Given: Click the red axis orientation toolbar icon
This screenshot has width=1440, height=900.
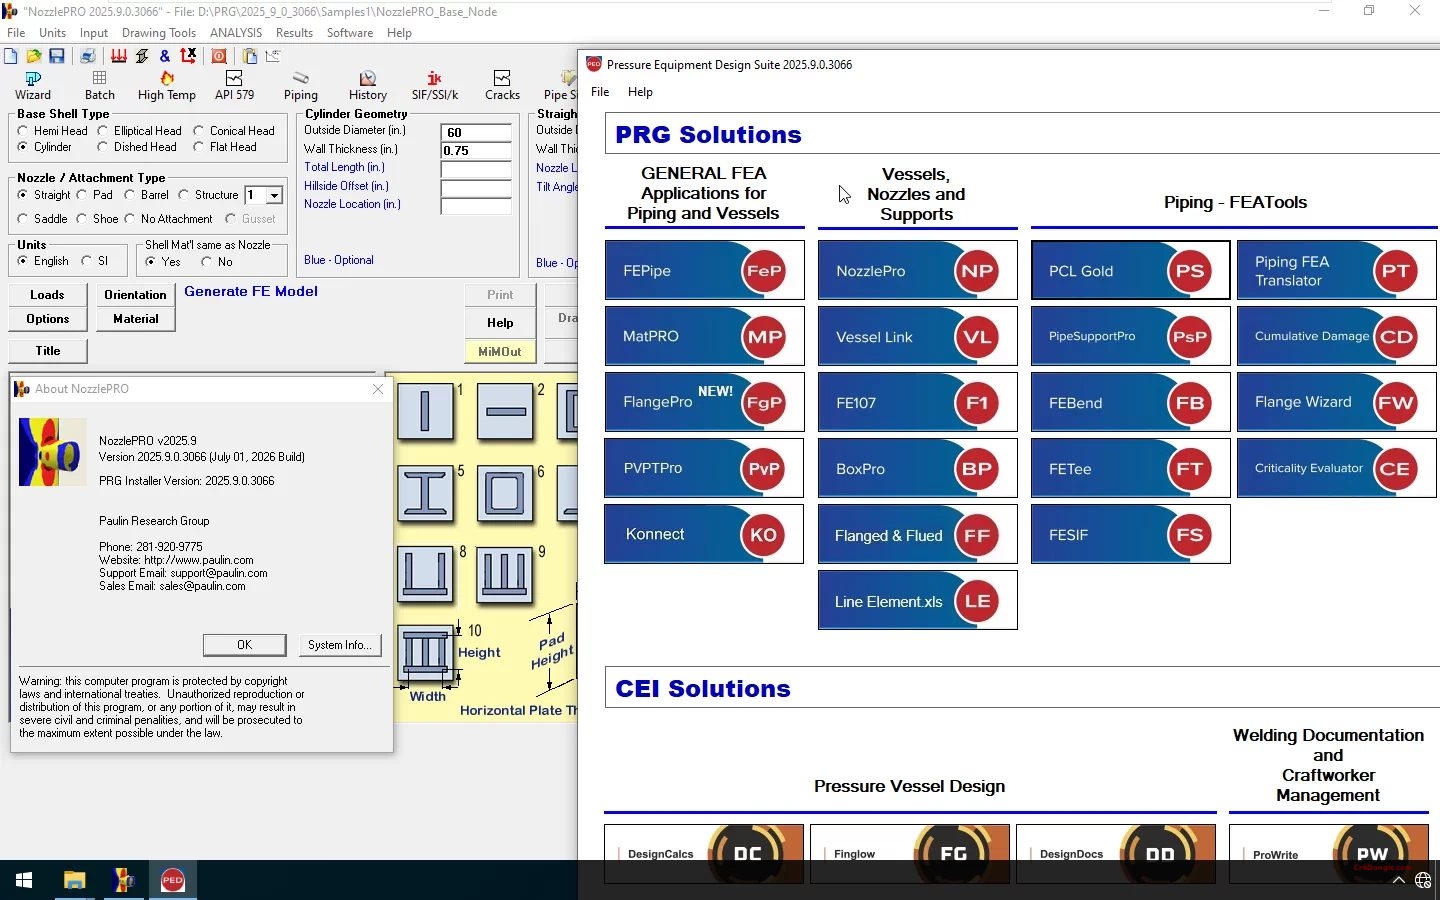Looking at the screenshot, I should (187, 56).
